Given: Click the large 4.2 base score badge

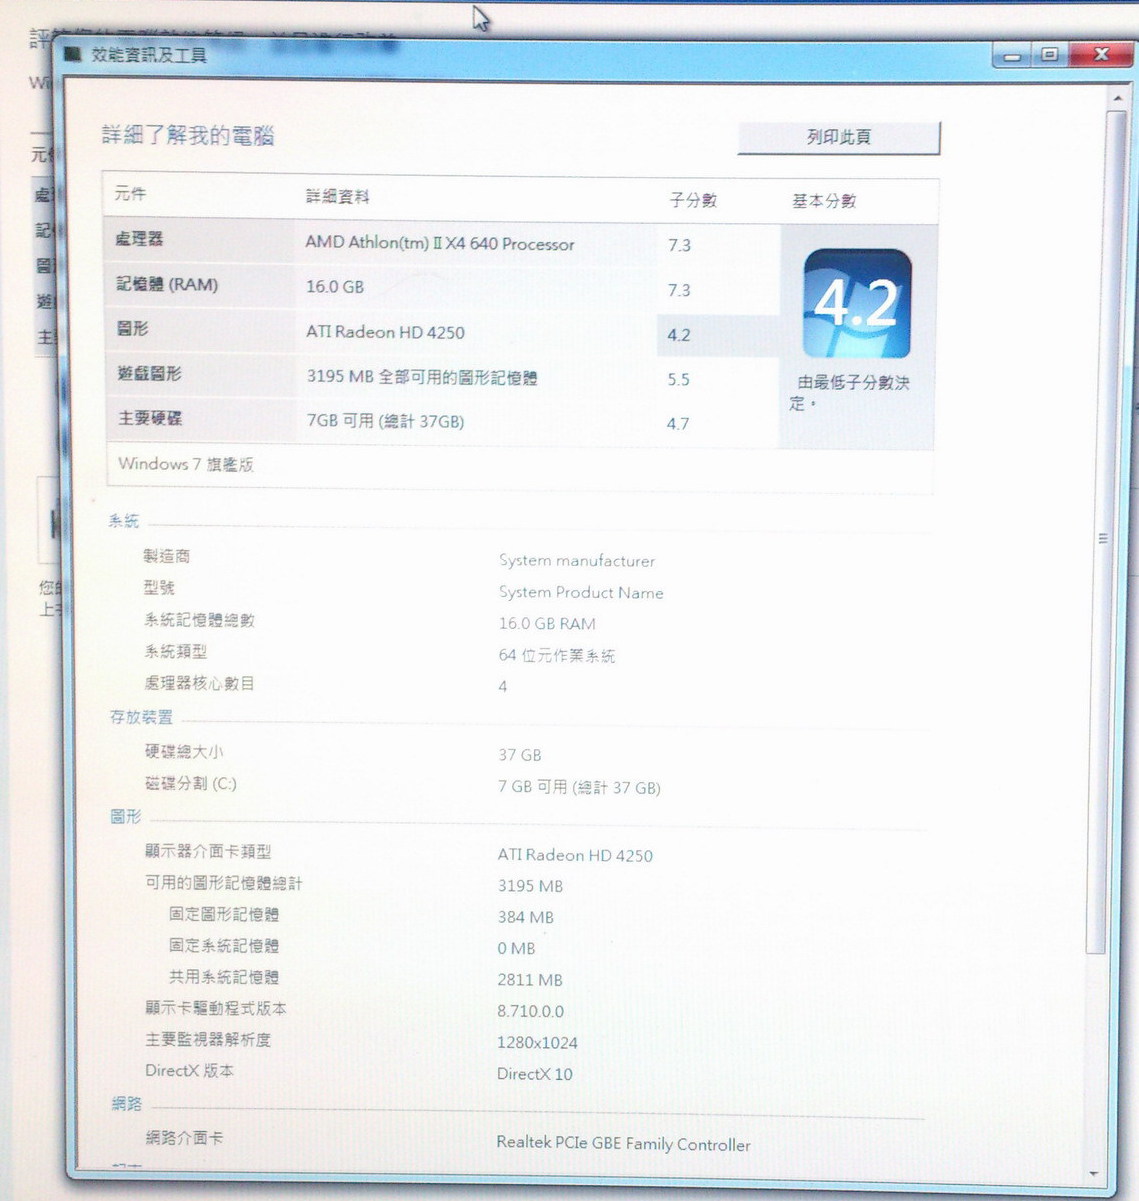Looking at the screenshot, I should point(857,303).
